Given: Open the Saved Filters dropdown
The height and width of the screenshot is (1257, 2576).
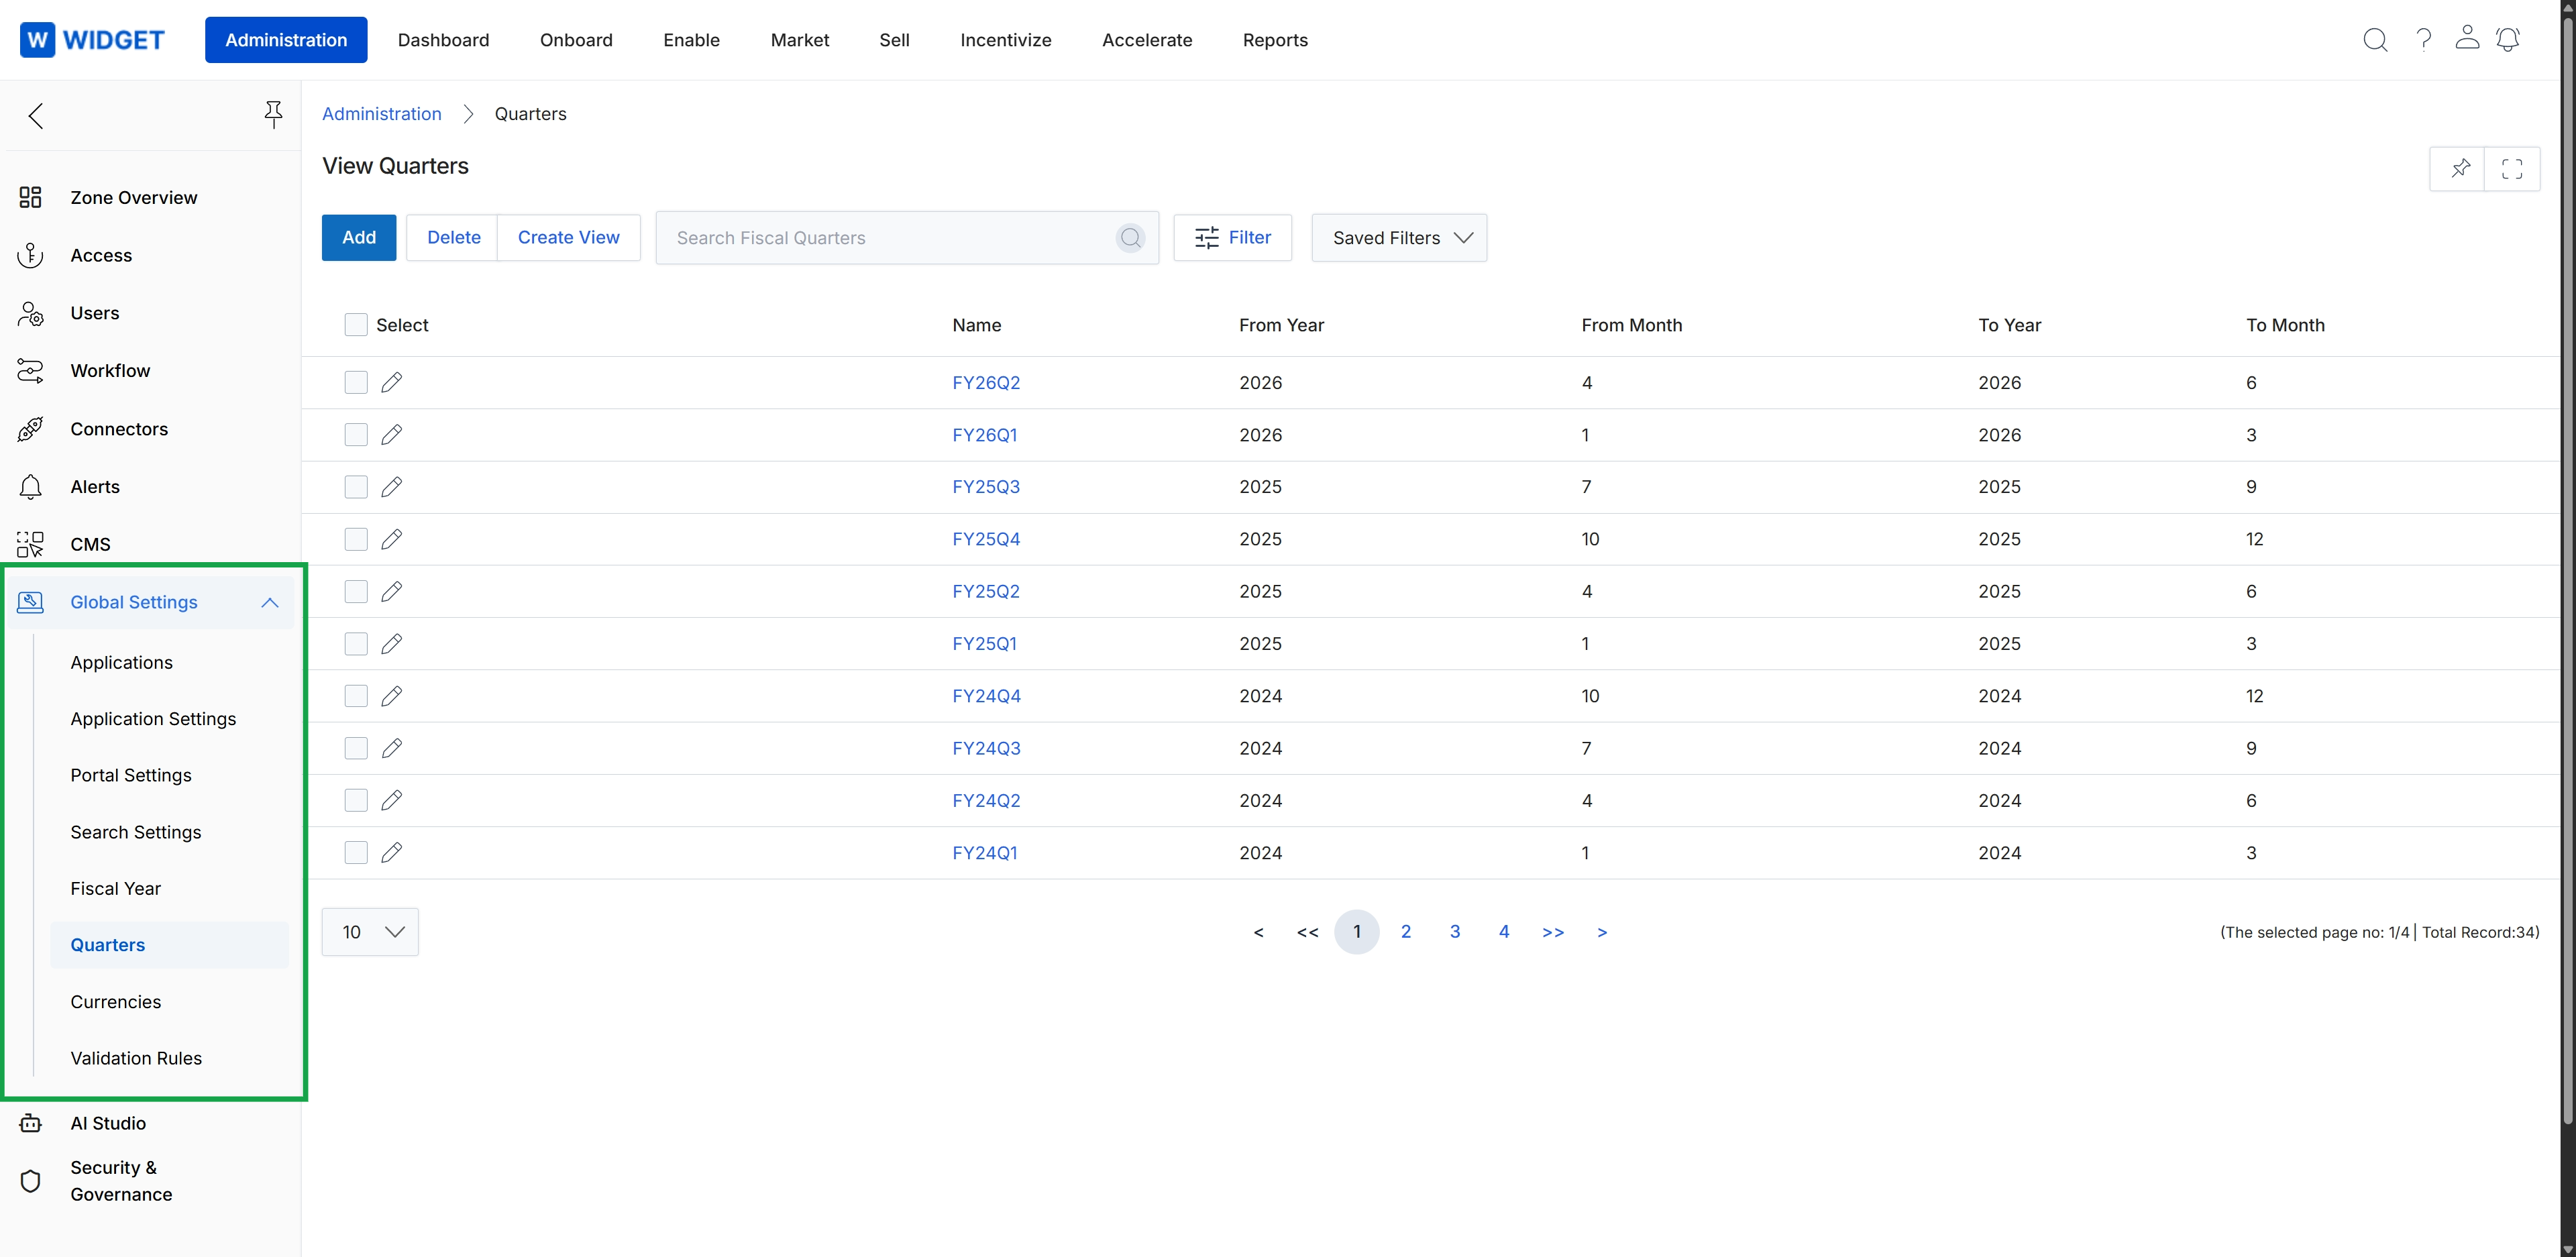Looking at the screenshot, I should pyautogui.click(x=1399, y=238).
